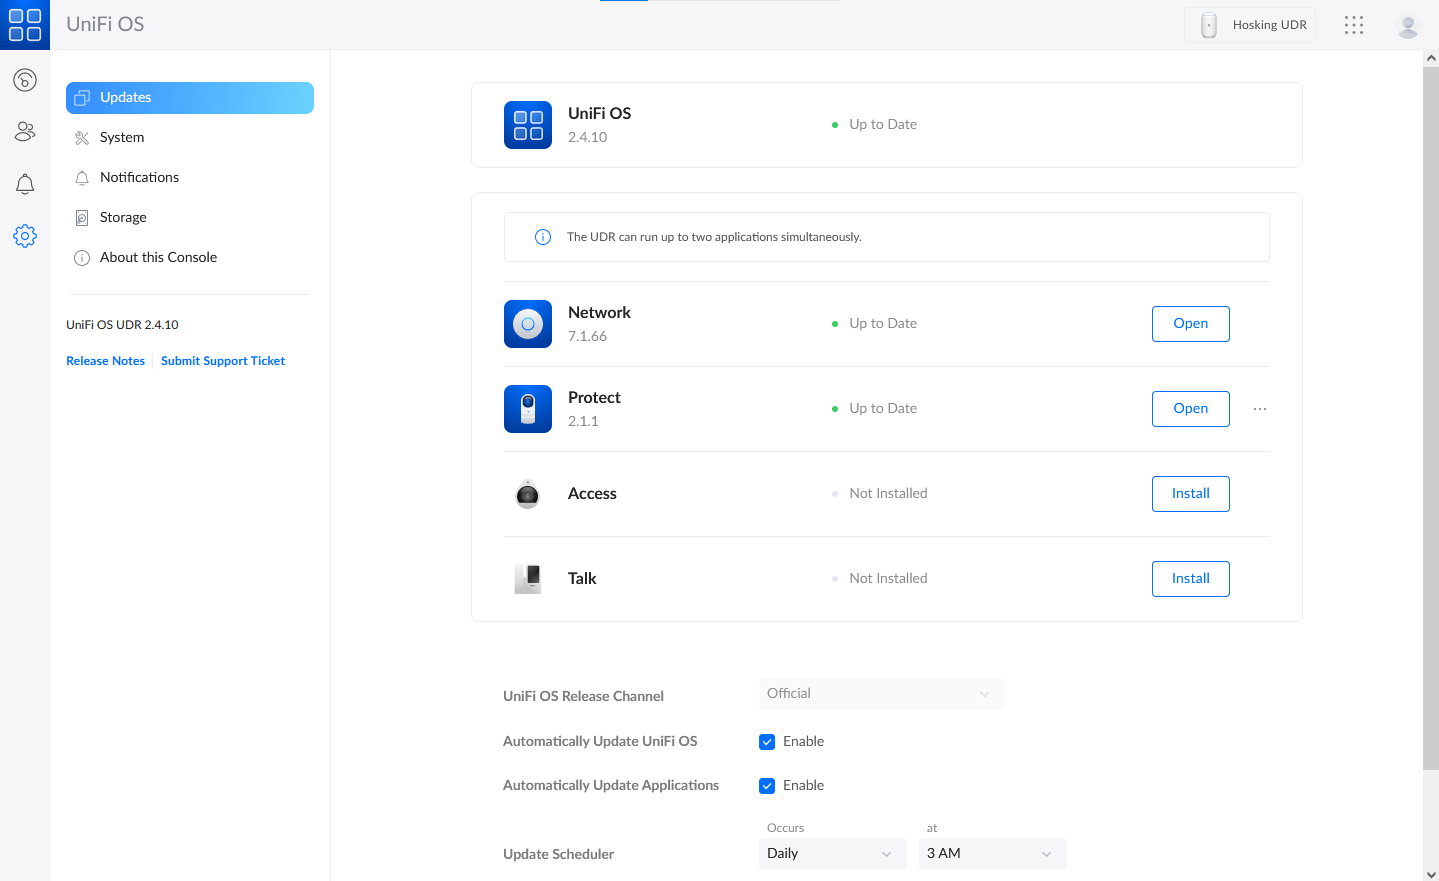The image size is (1439, 881).
Task: Open the UniFi dashboard sidebar icon
Action: click(25, 80)
